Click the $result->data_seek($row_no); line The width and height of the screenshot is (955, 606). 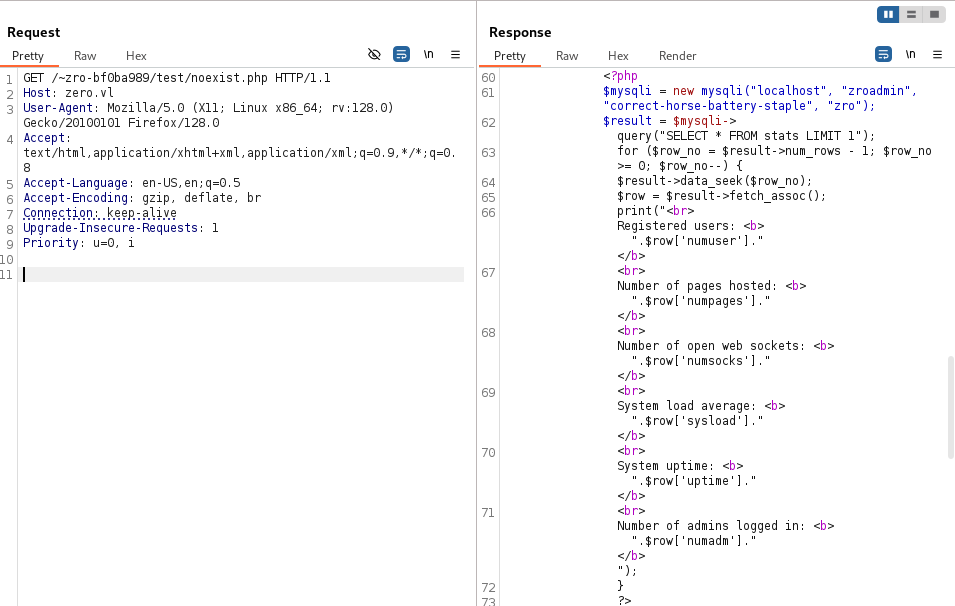click(x=714, y=181)
